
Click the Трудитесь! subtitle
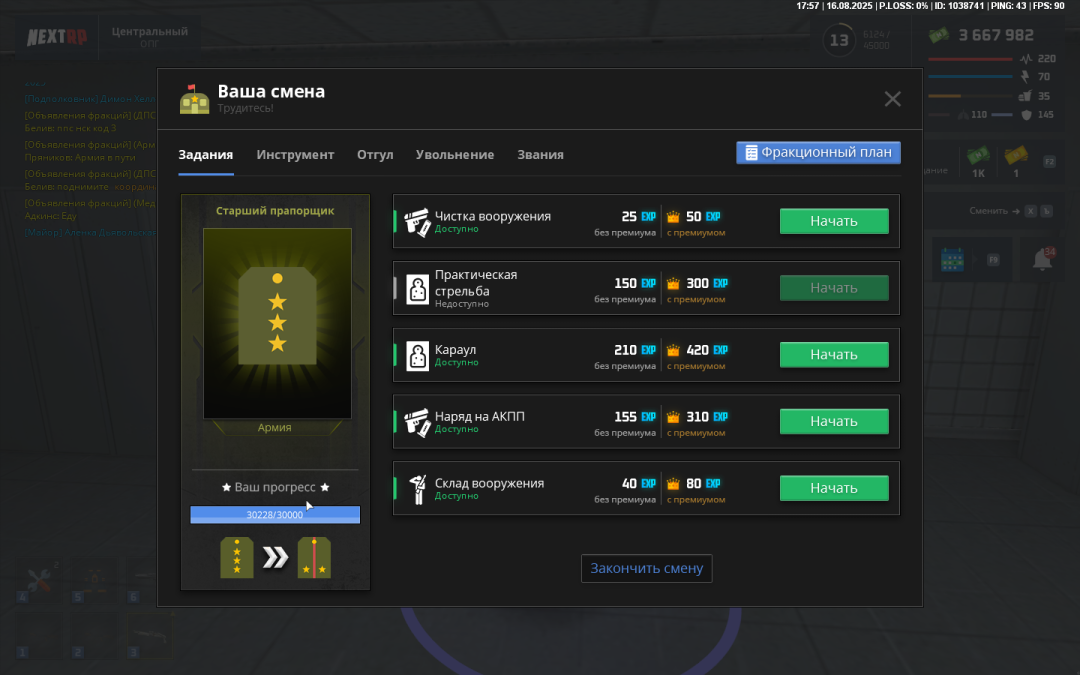(x=246, y=108)
